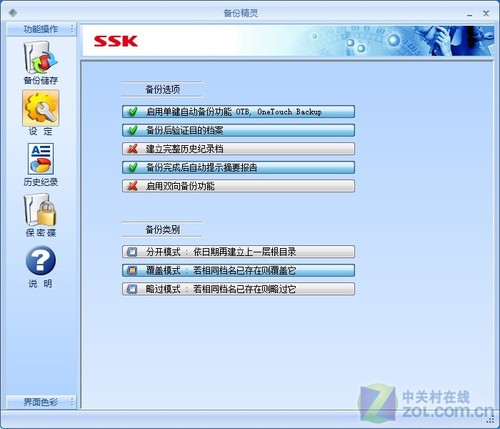500x429 pixels.
Task: Minimize the 备份精灵 window
Action: (x=470, y=14)
